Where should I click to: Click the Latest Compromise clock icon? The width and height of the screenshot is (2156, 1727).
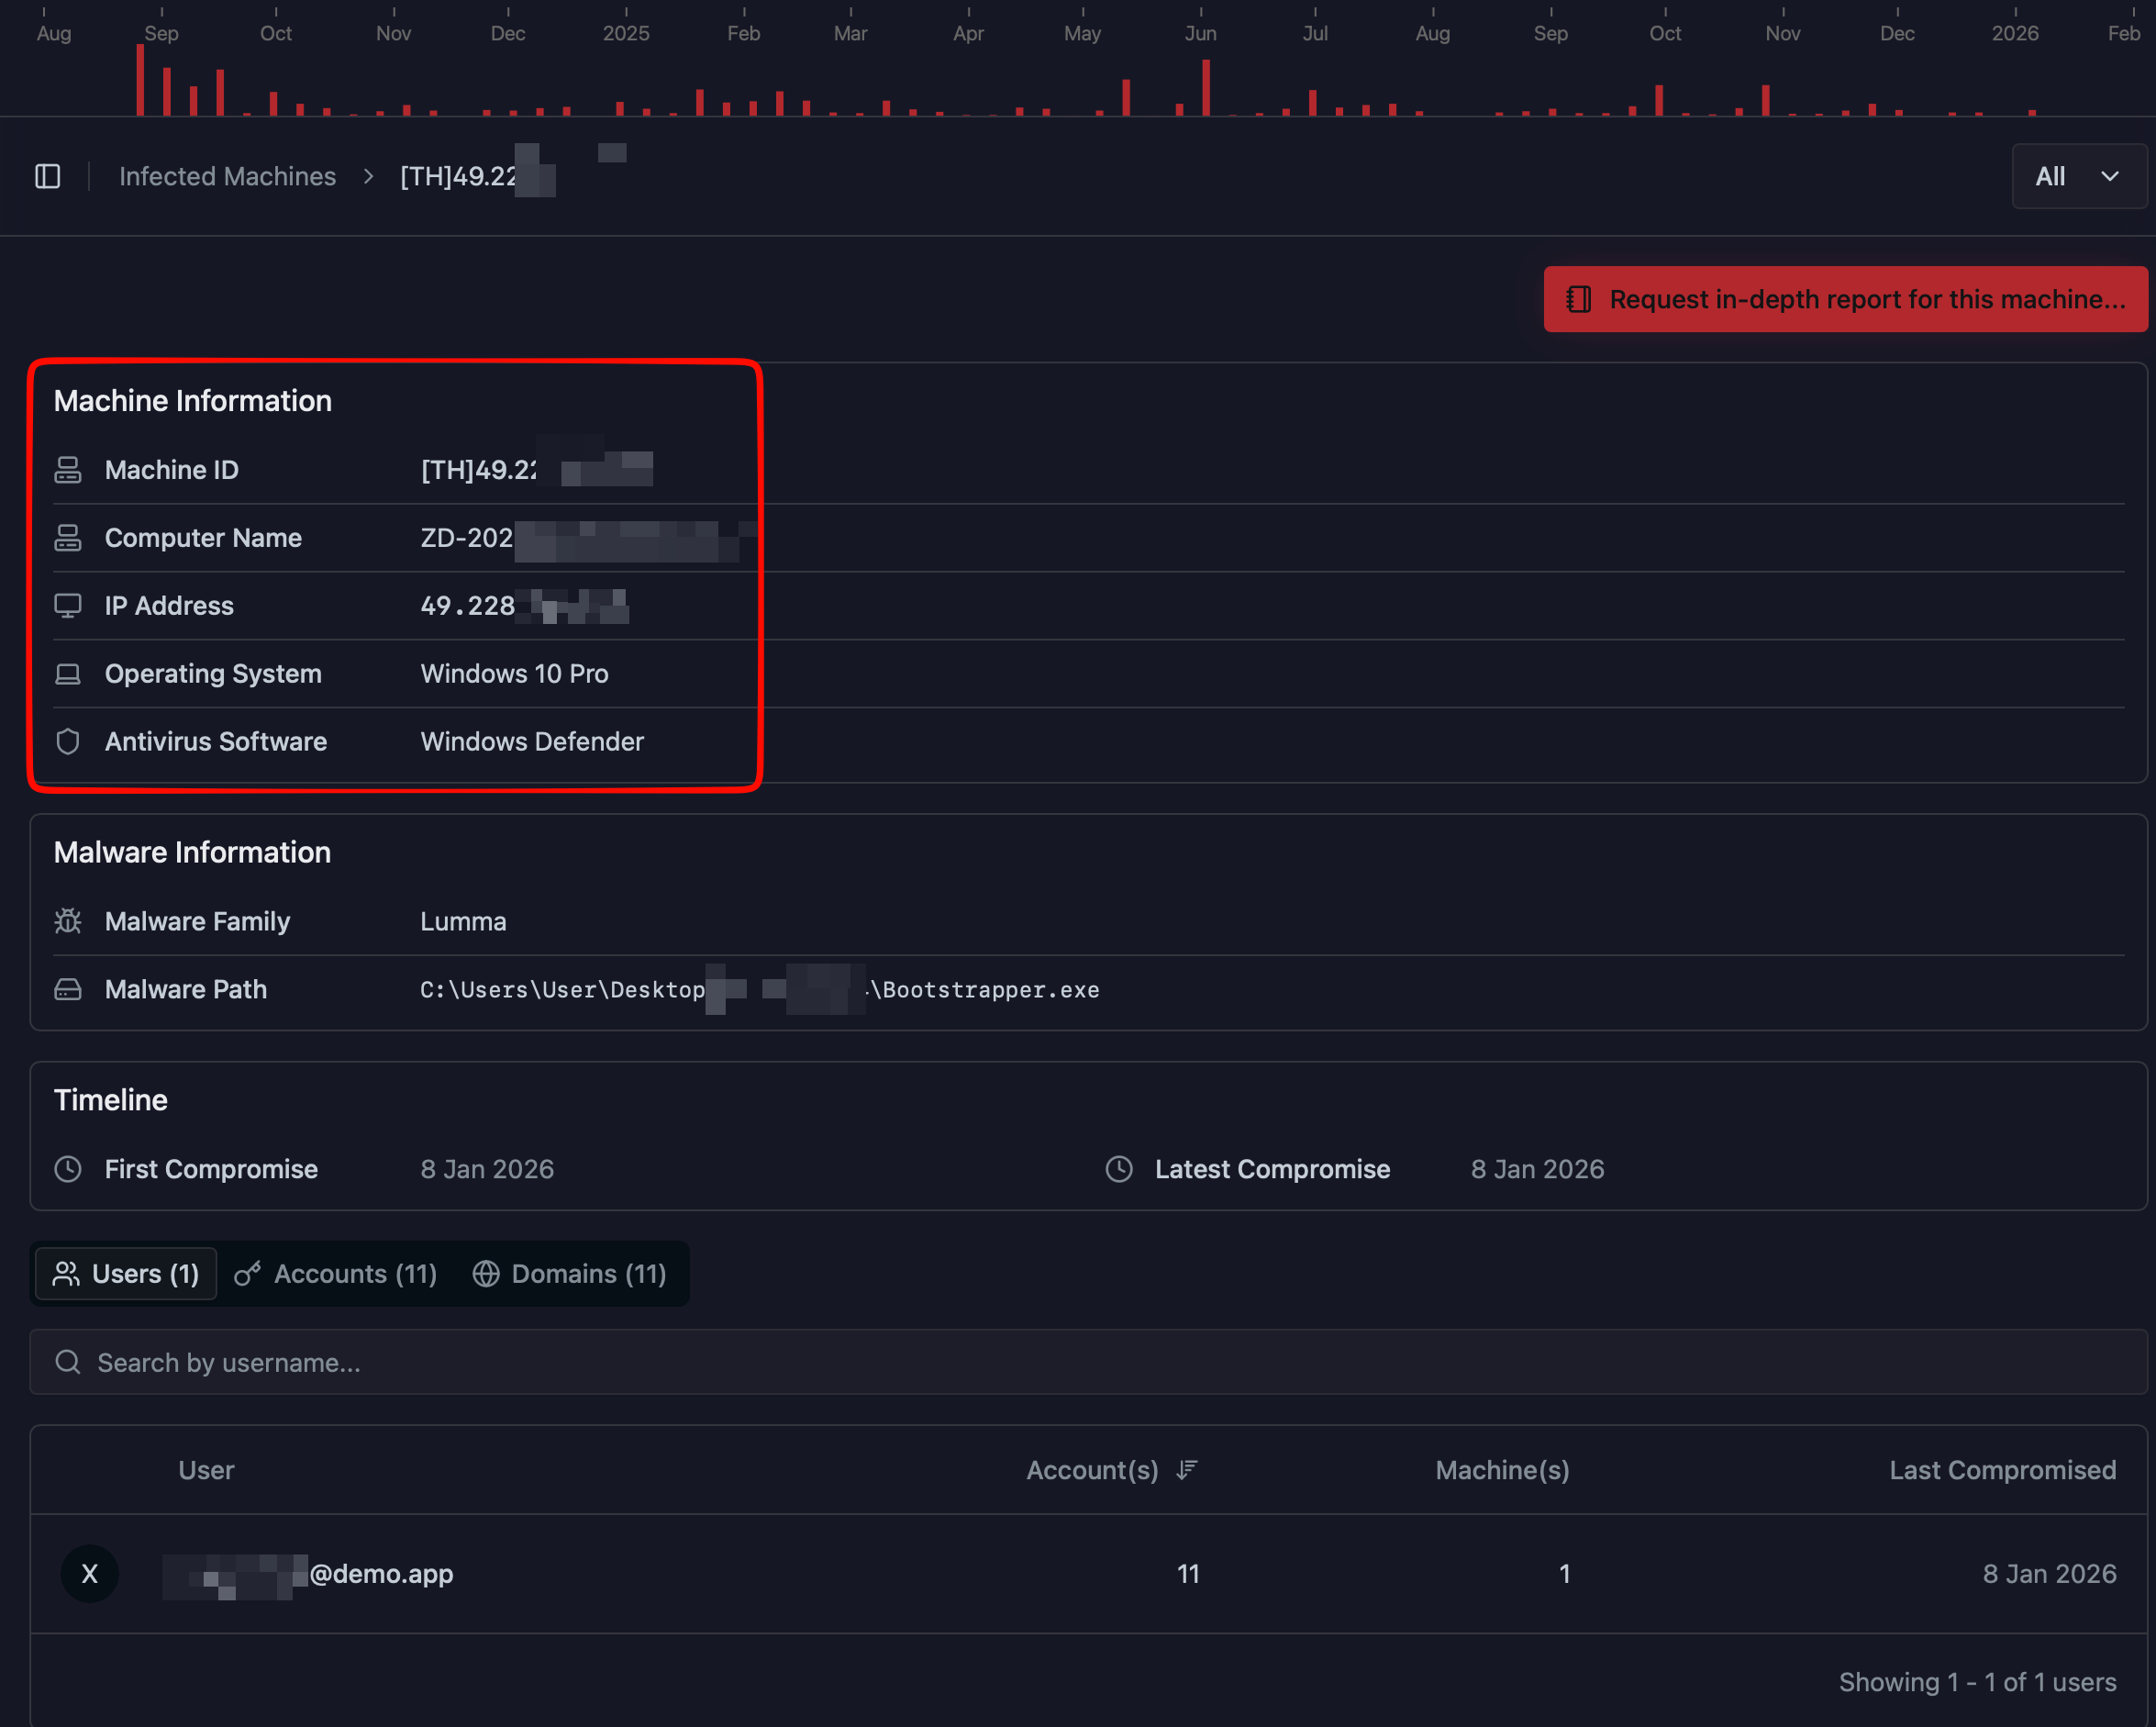[1119, 1169]
